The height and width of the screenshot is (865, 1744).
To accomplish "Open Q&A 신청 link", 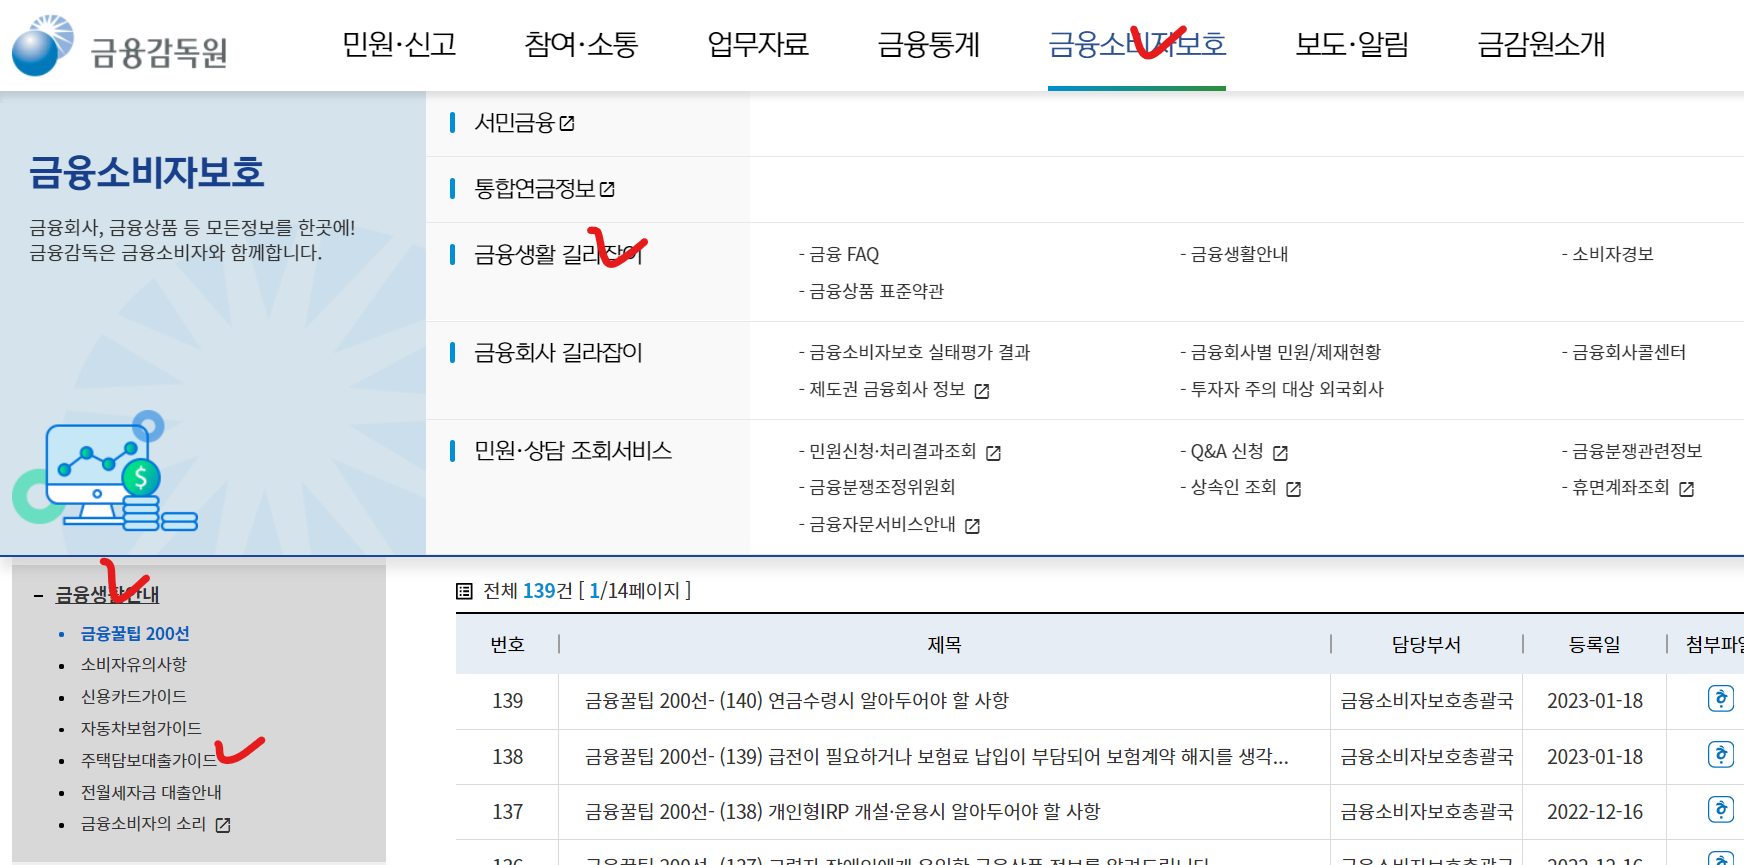I will [x=1227, y=451].
